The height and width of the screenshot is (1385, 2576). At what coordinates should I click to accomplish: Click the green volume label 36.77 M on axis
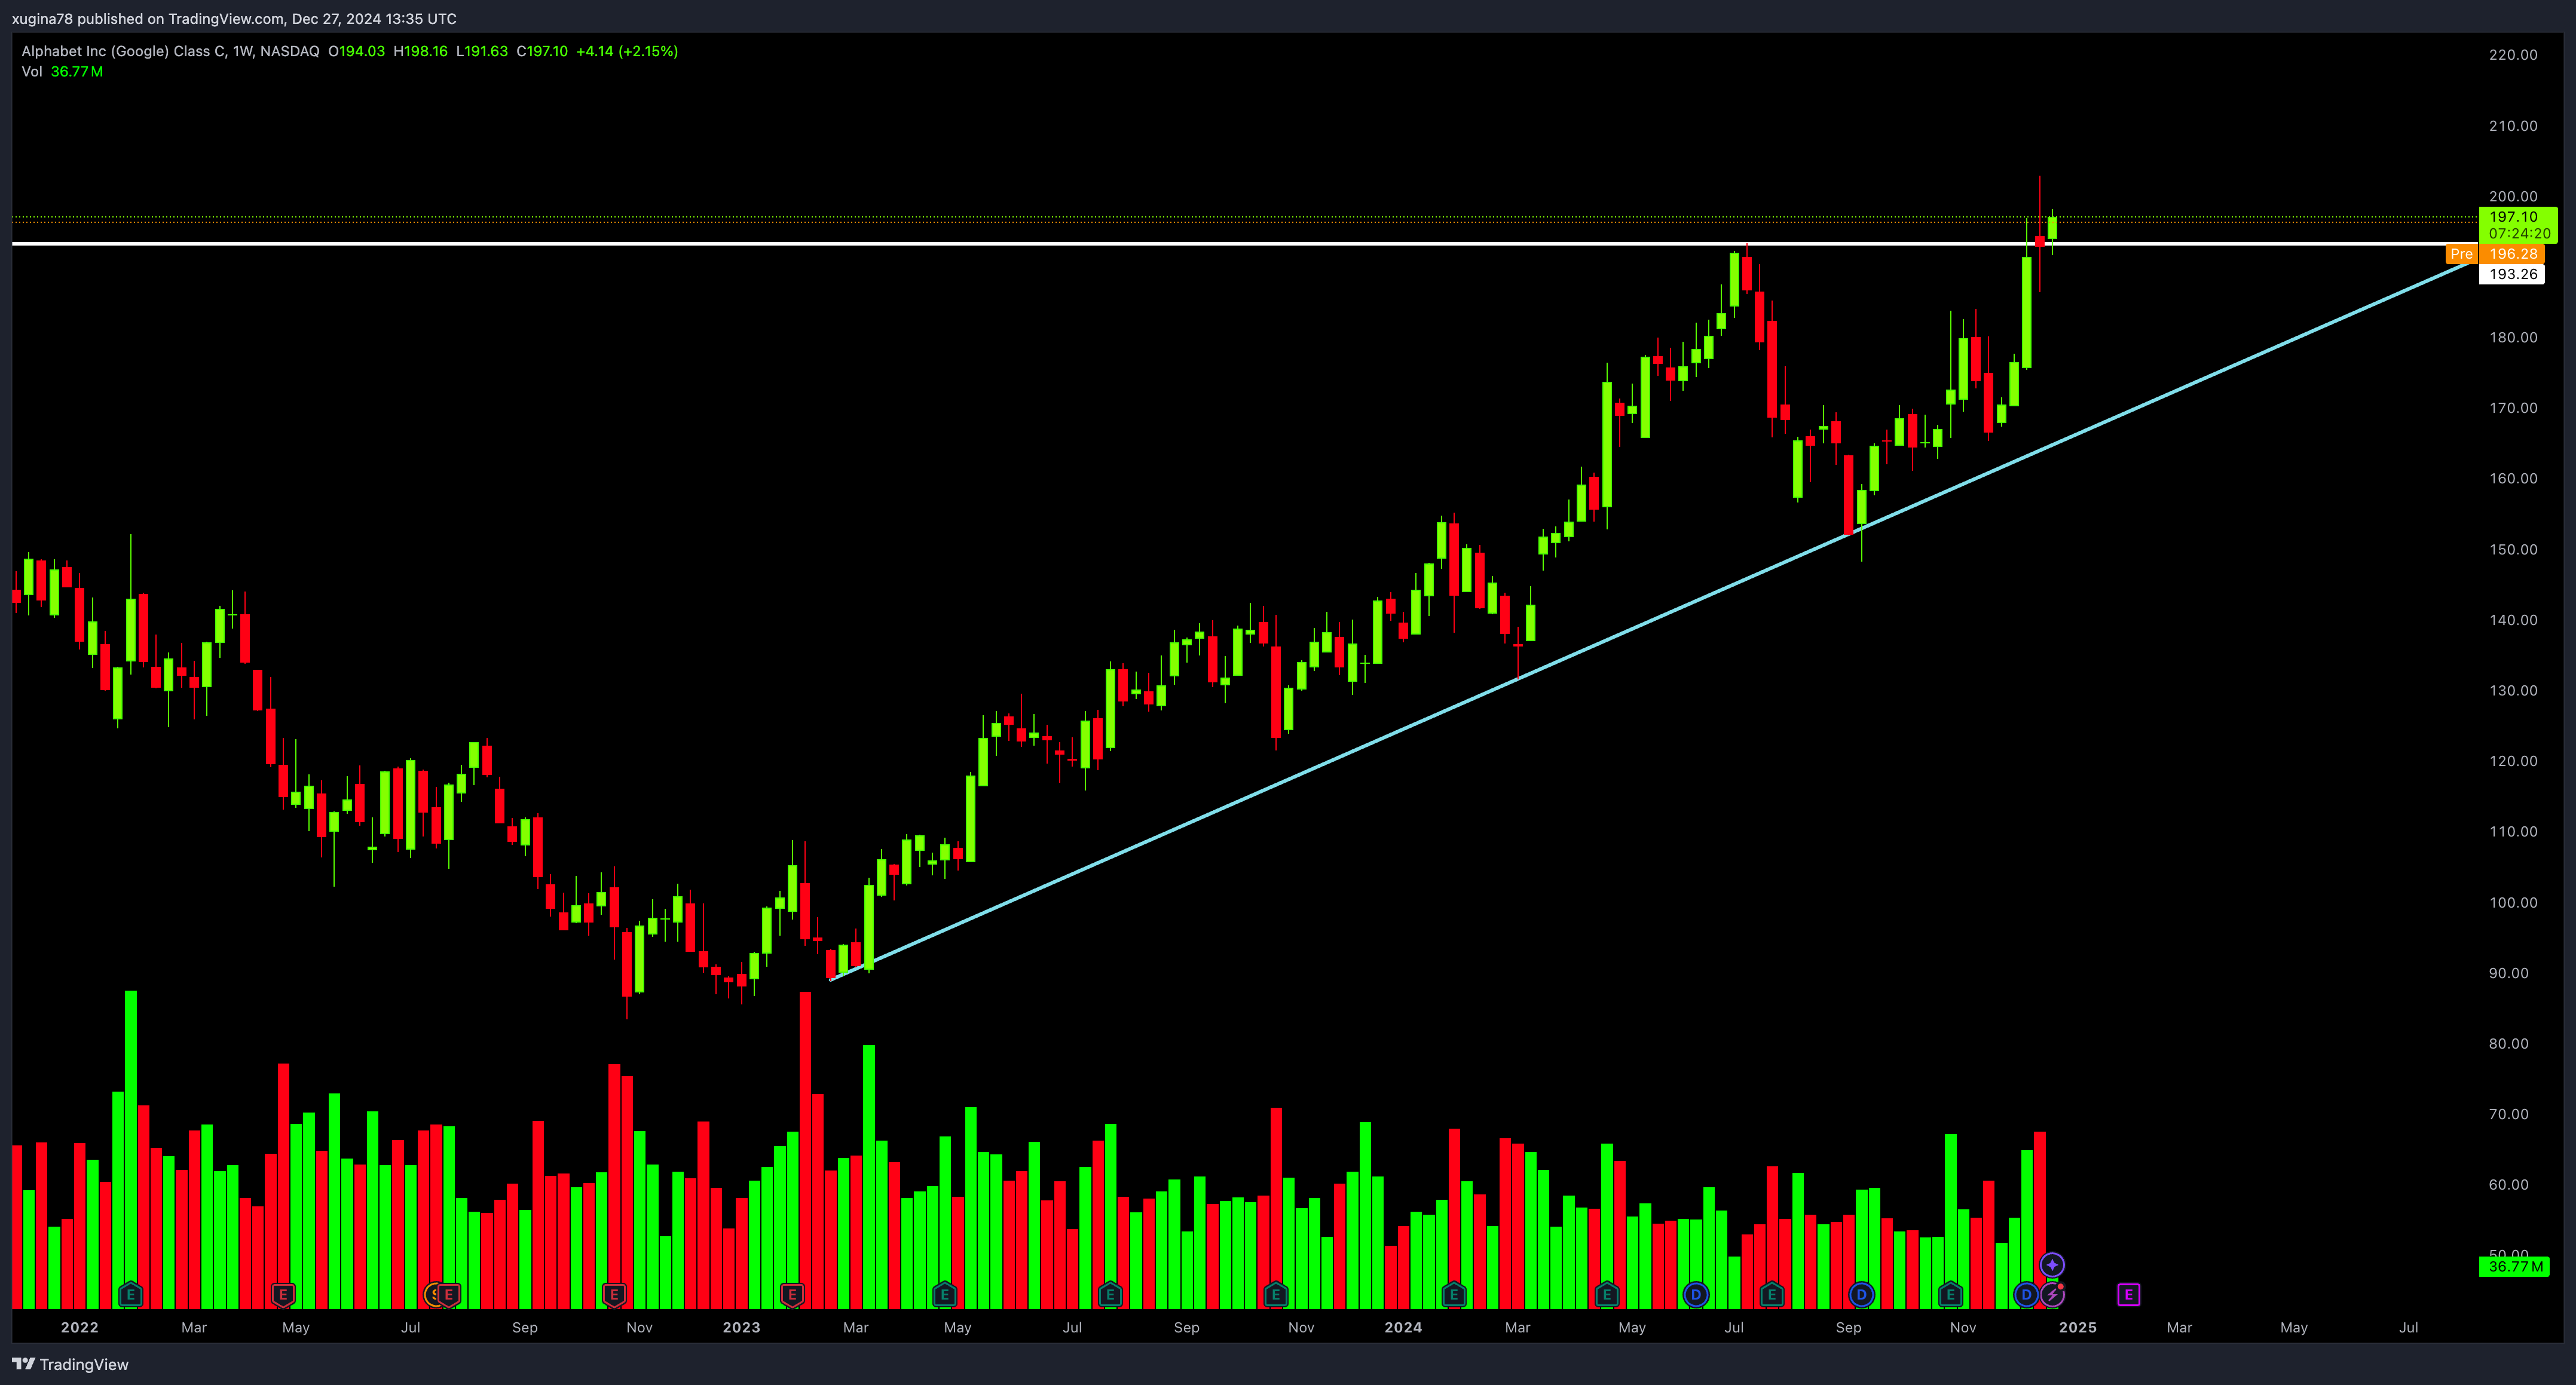pos(2514,1267)
